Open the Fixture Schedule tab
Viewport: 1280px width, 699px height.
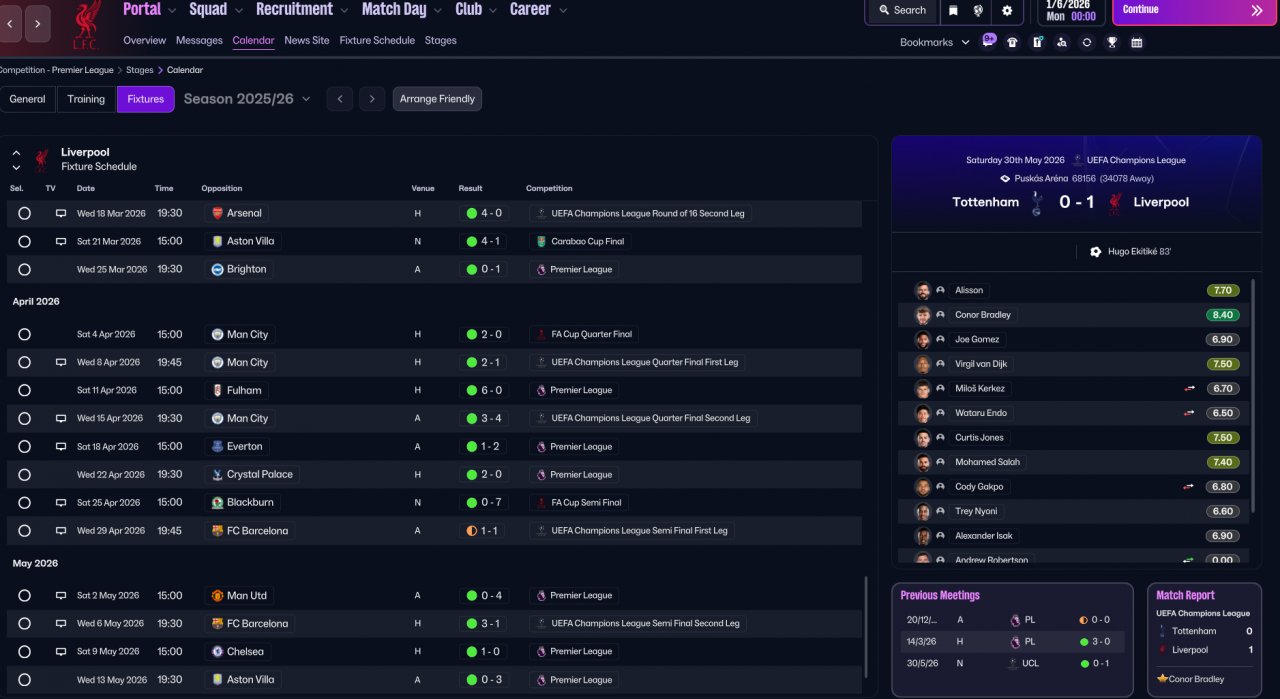coord(376,40)
